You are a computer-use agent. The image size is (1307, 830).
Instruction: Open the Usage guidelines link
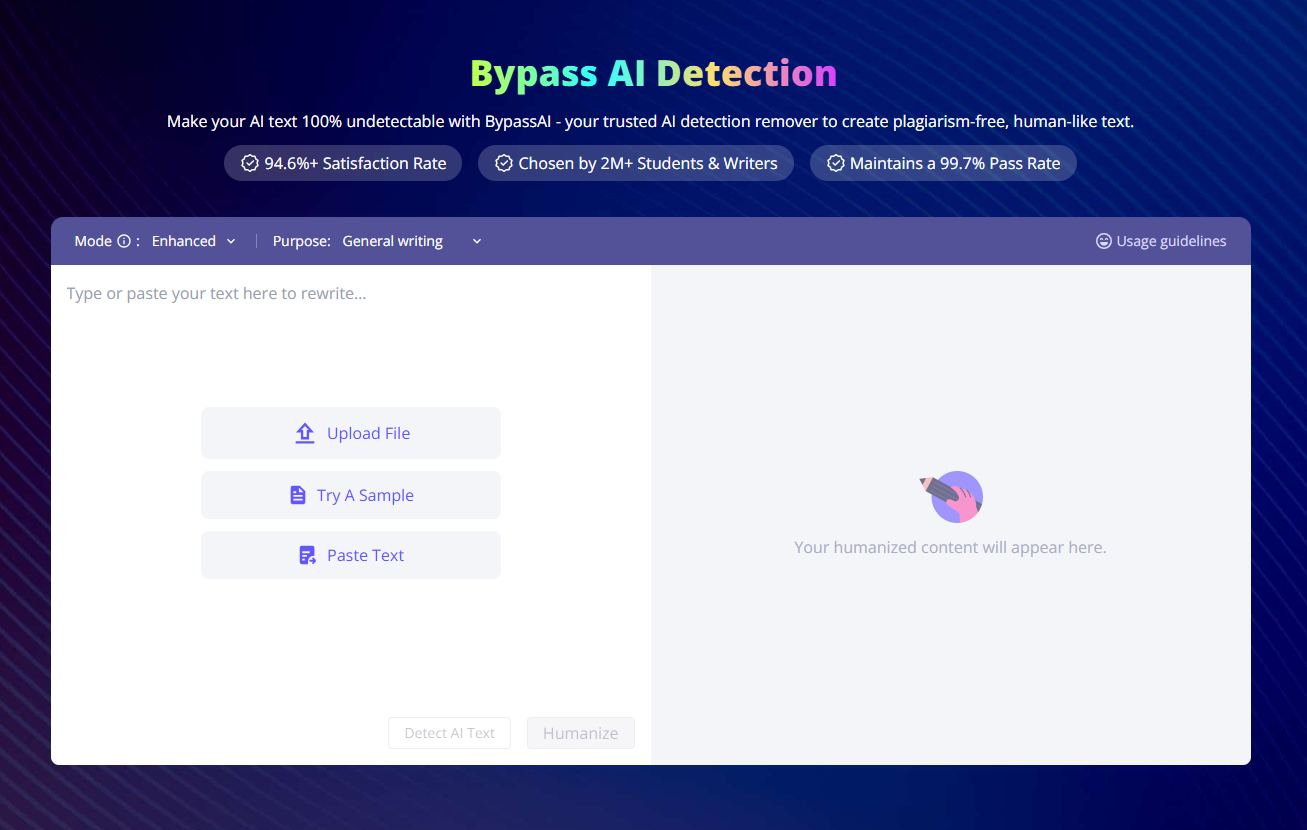pos(1161,241)
